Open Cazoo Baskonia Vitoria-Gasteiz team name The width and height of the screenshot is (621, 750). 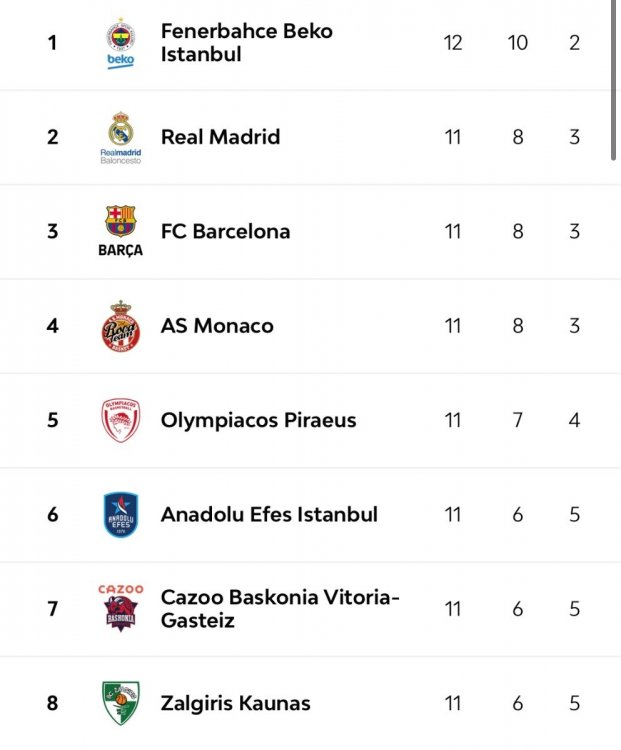coord(279,608)
